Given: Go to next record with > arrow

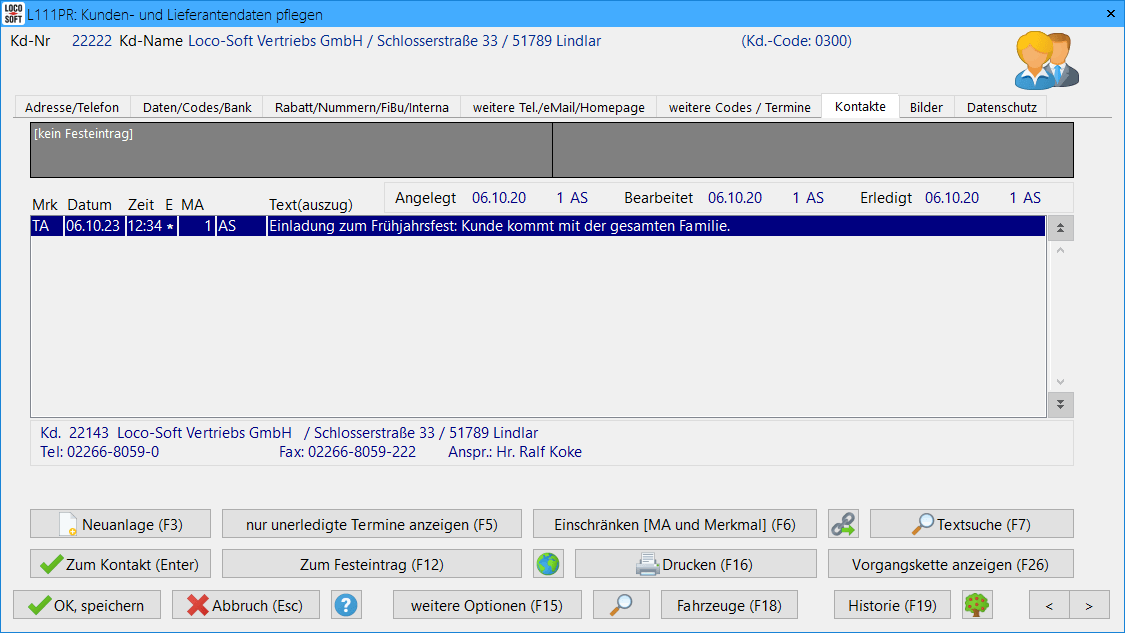Looking at the screenshot, I should click(x=1089, y=605).
